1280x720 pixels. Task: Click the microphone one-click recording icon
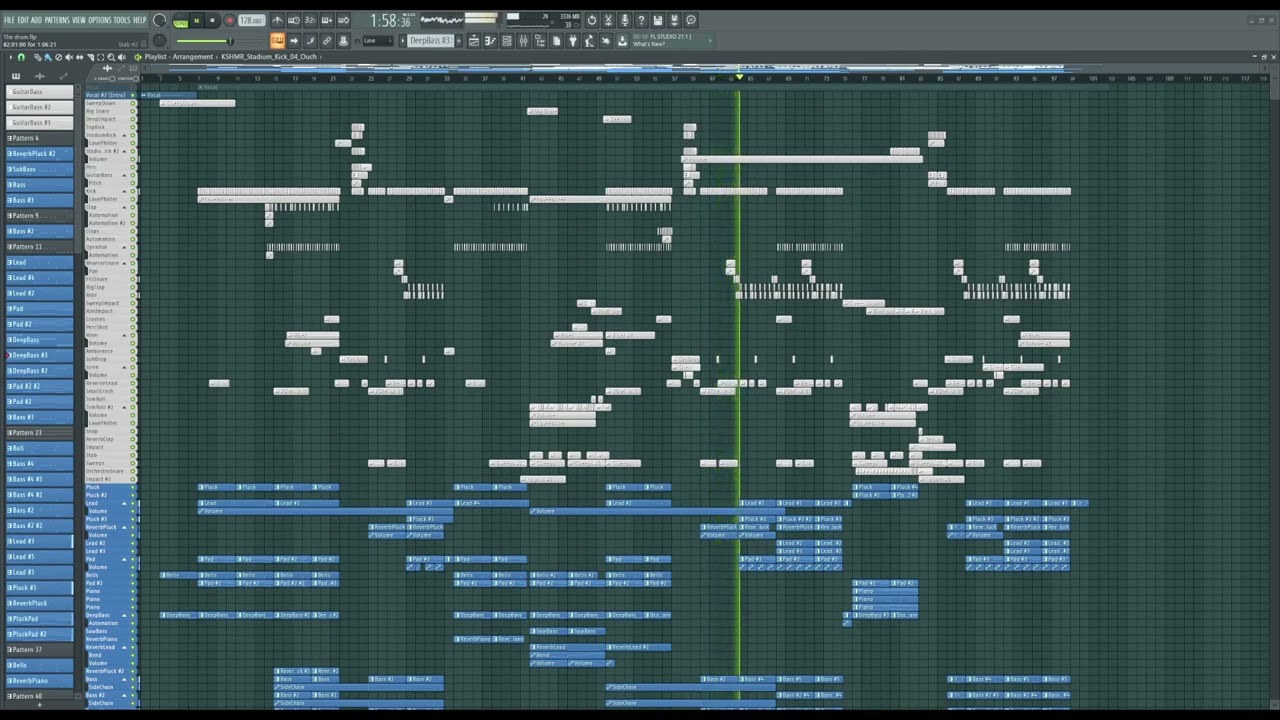click(624, 20)
